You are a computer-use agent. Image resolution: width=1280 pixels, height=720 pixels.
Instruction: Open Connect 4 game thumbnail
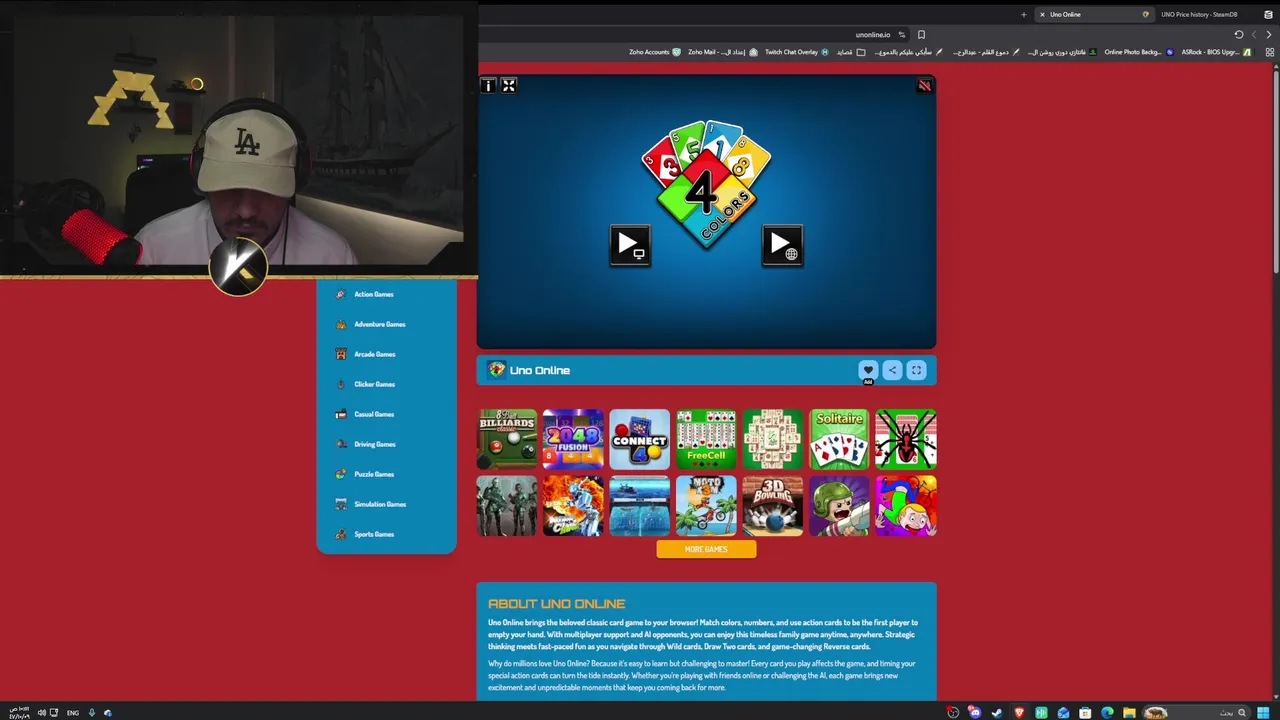pos(640,439)
